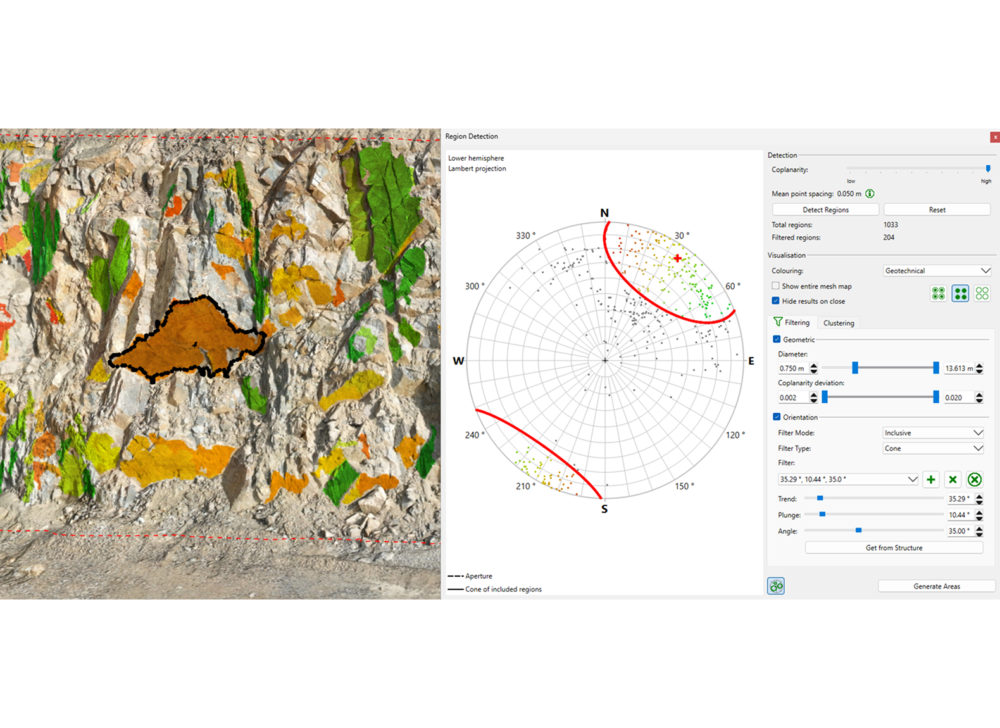Select the filled-circles region display icon
This screenshot has height=728, width=1000.
click(960, 293)
